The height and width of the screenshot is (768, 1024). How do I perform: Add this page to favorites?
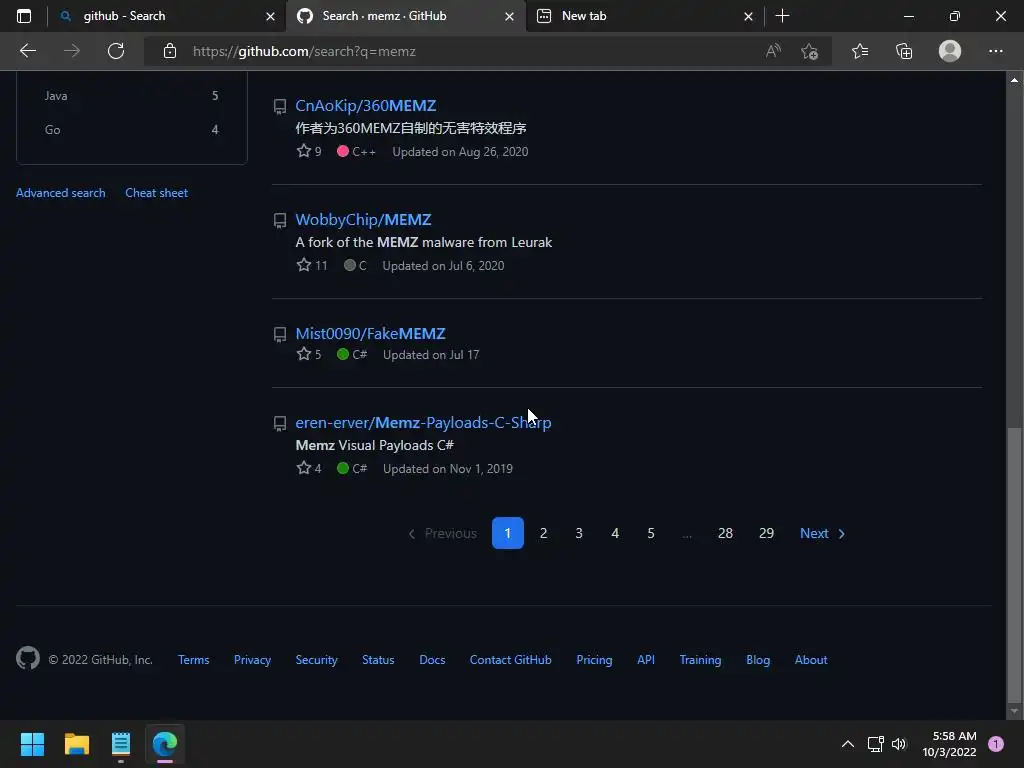click(x=810, y=51)
